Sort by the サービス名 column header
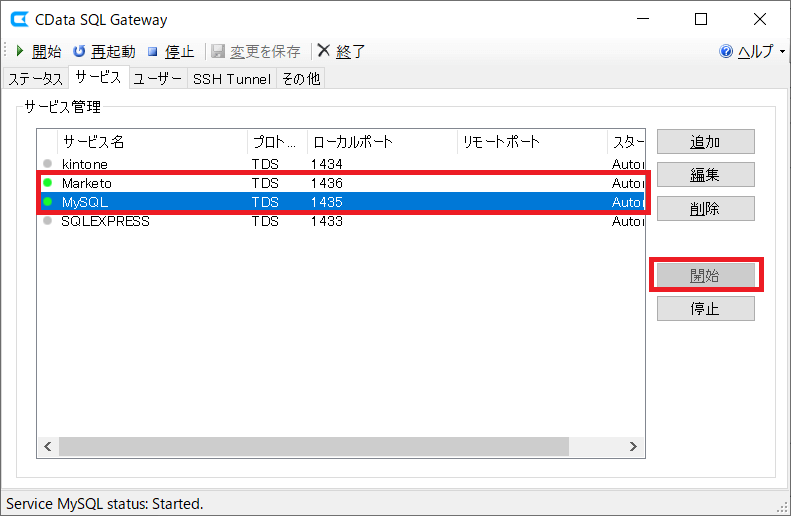Viewport: 791px width, 516px height. point(152,142)
